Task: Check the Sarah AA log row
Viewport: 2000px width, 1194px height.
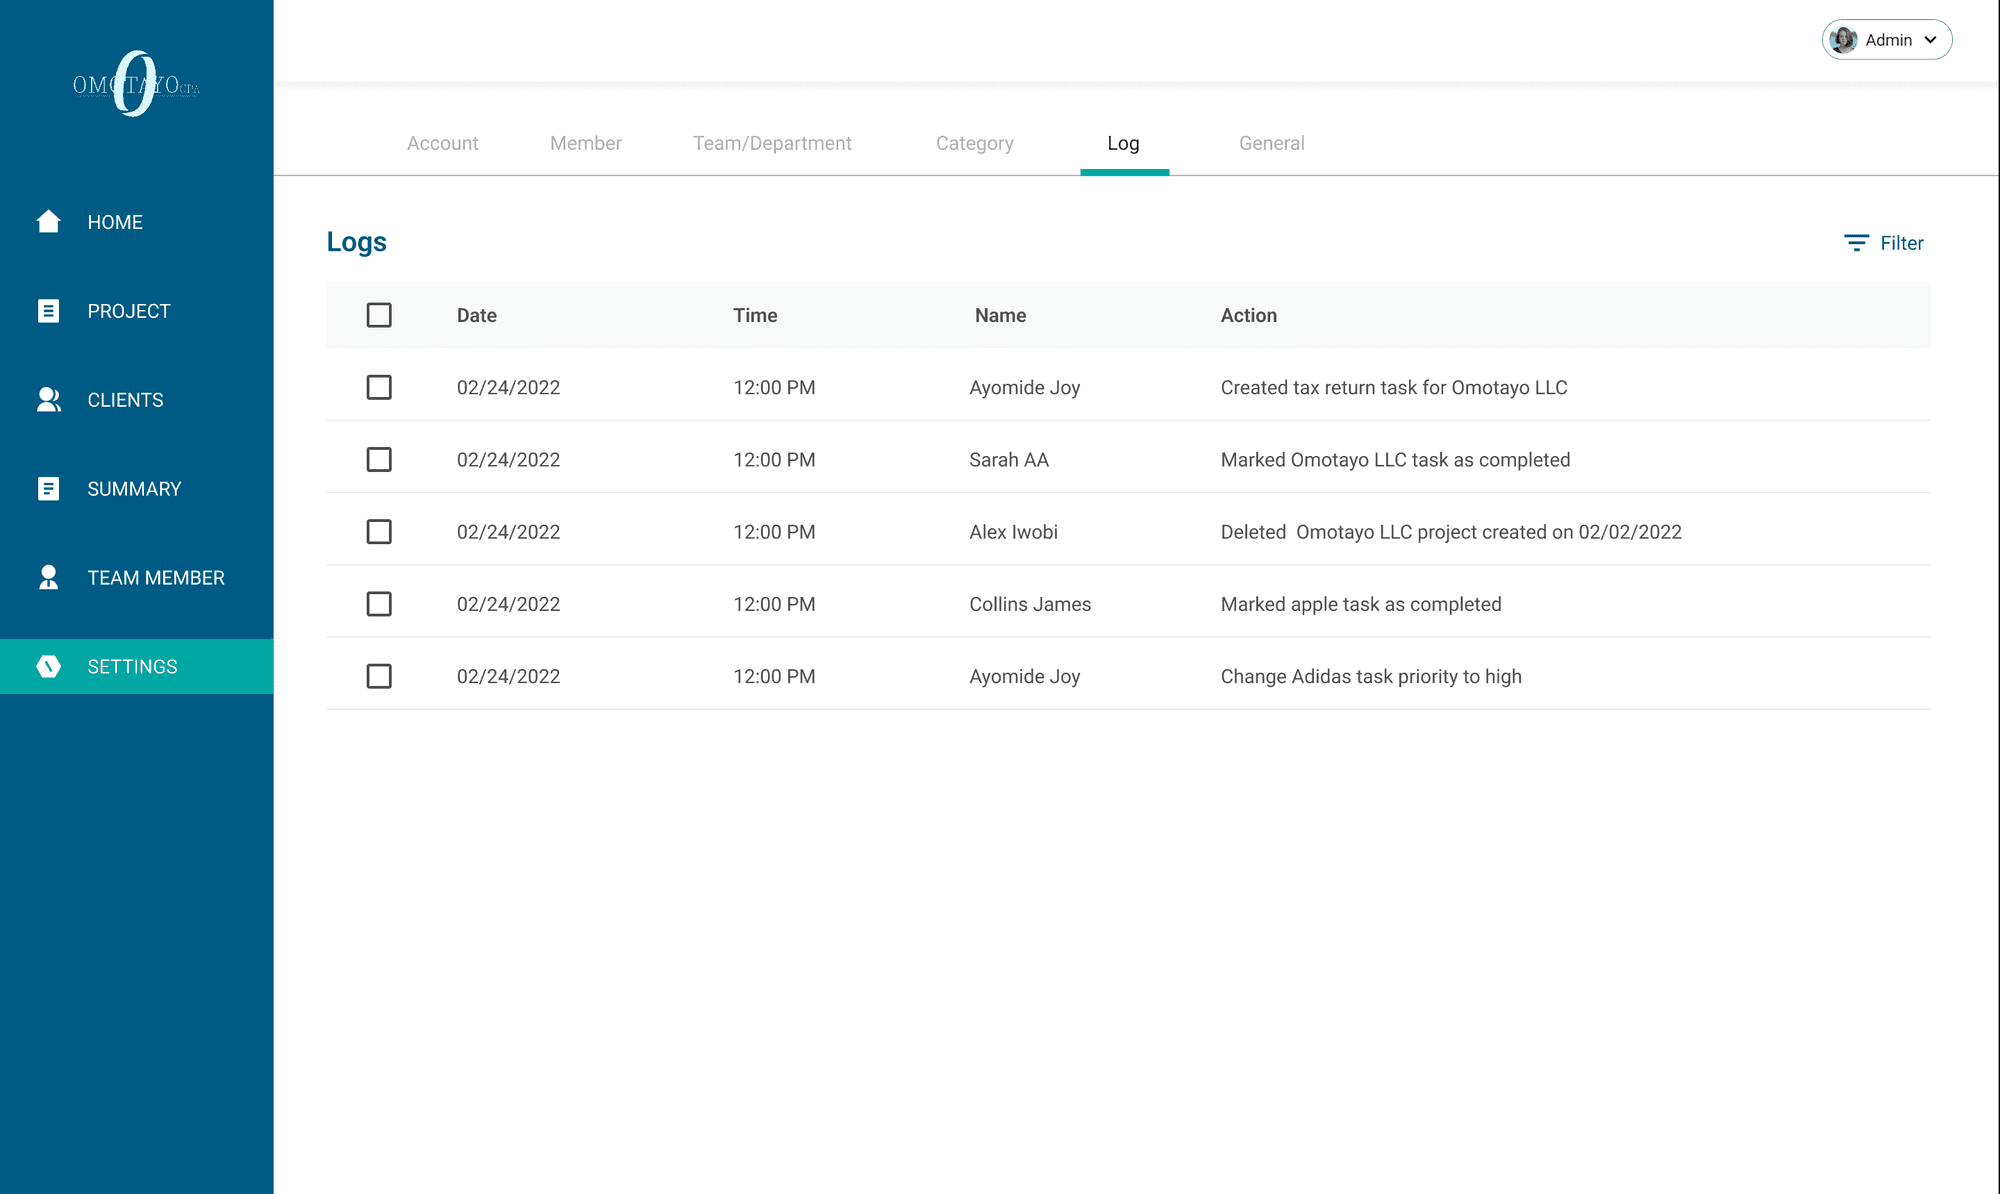Action: (x=379, y=459)
